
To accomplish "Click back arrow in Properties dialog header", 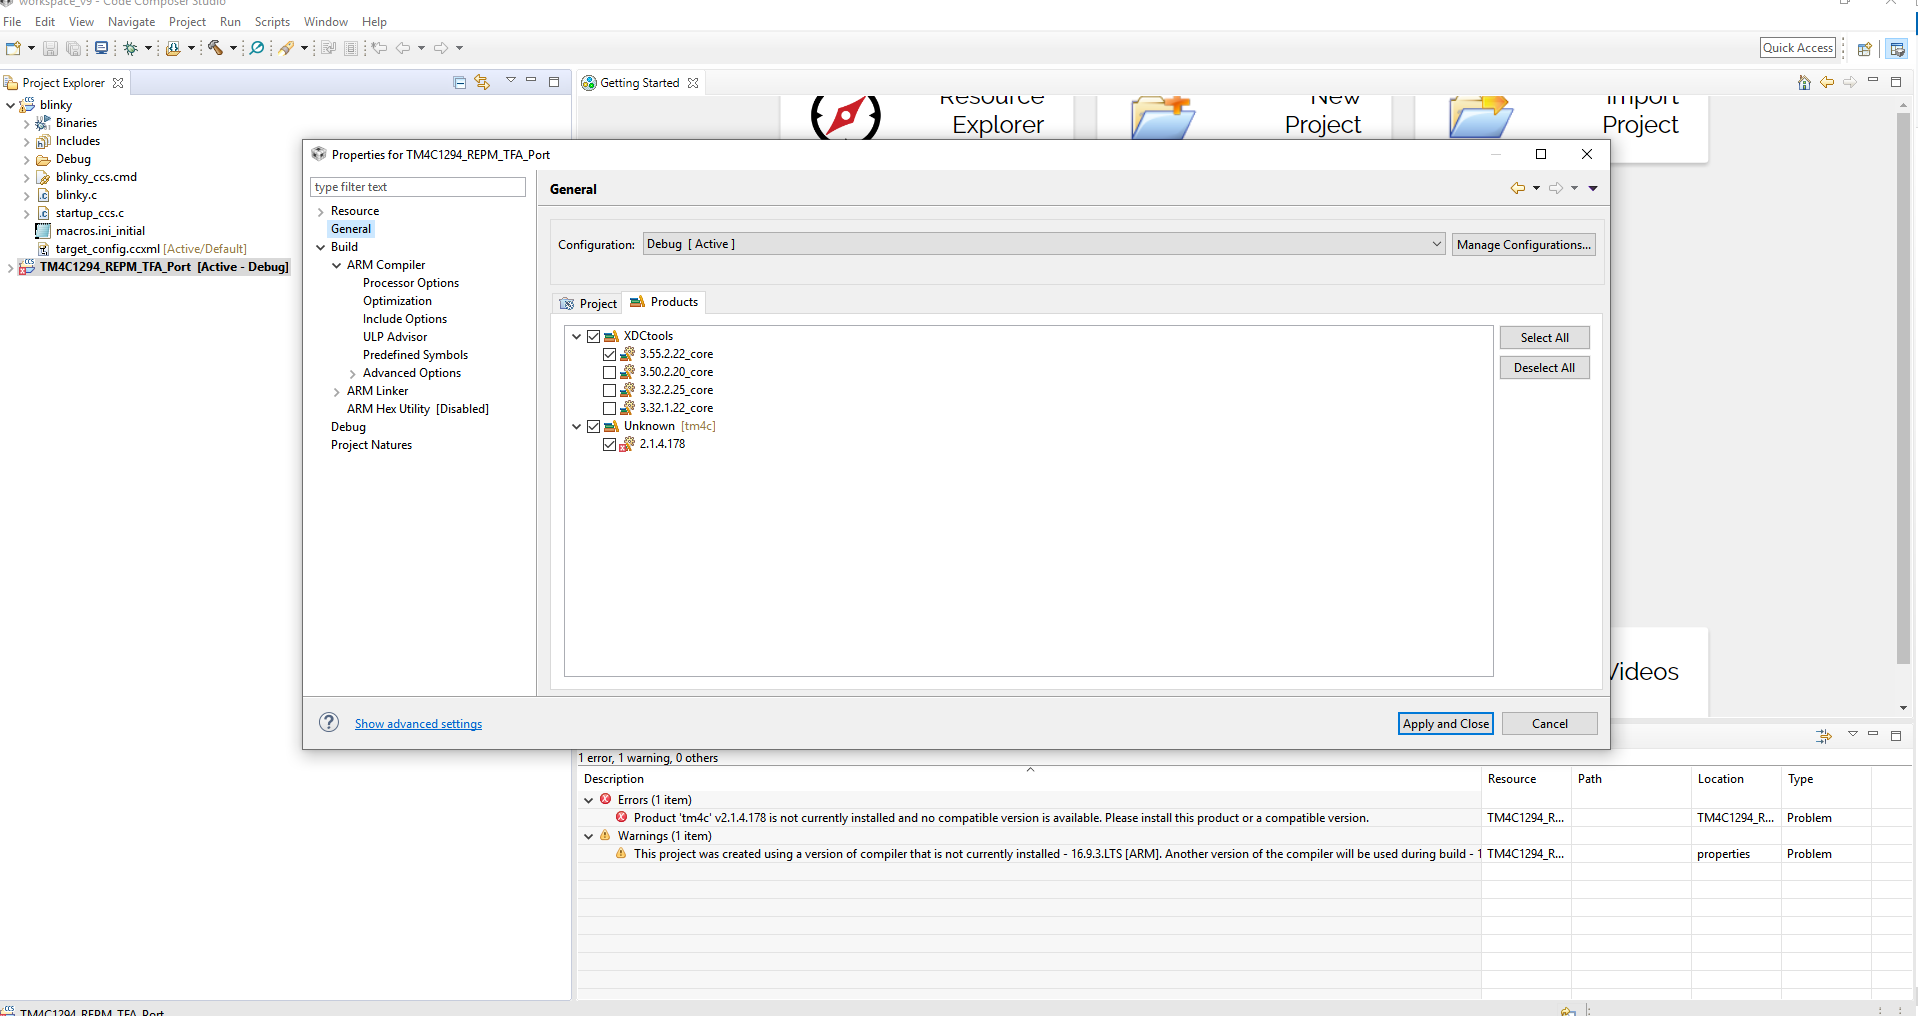I will tap(1518, 188).
